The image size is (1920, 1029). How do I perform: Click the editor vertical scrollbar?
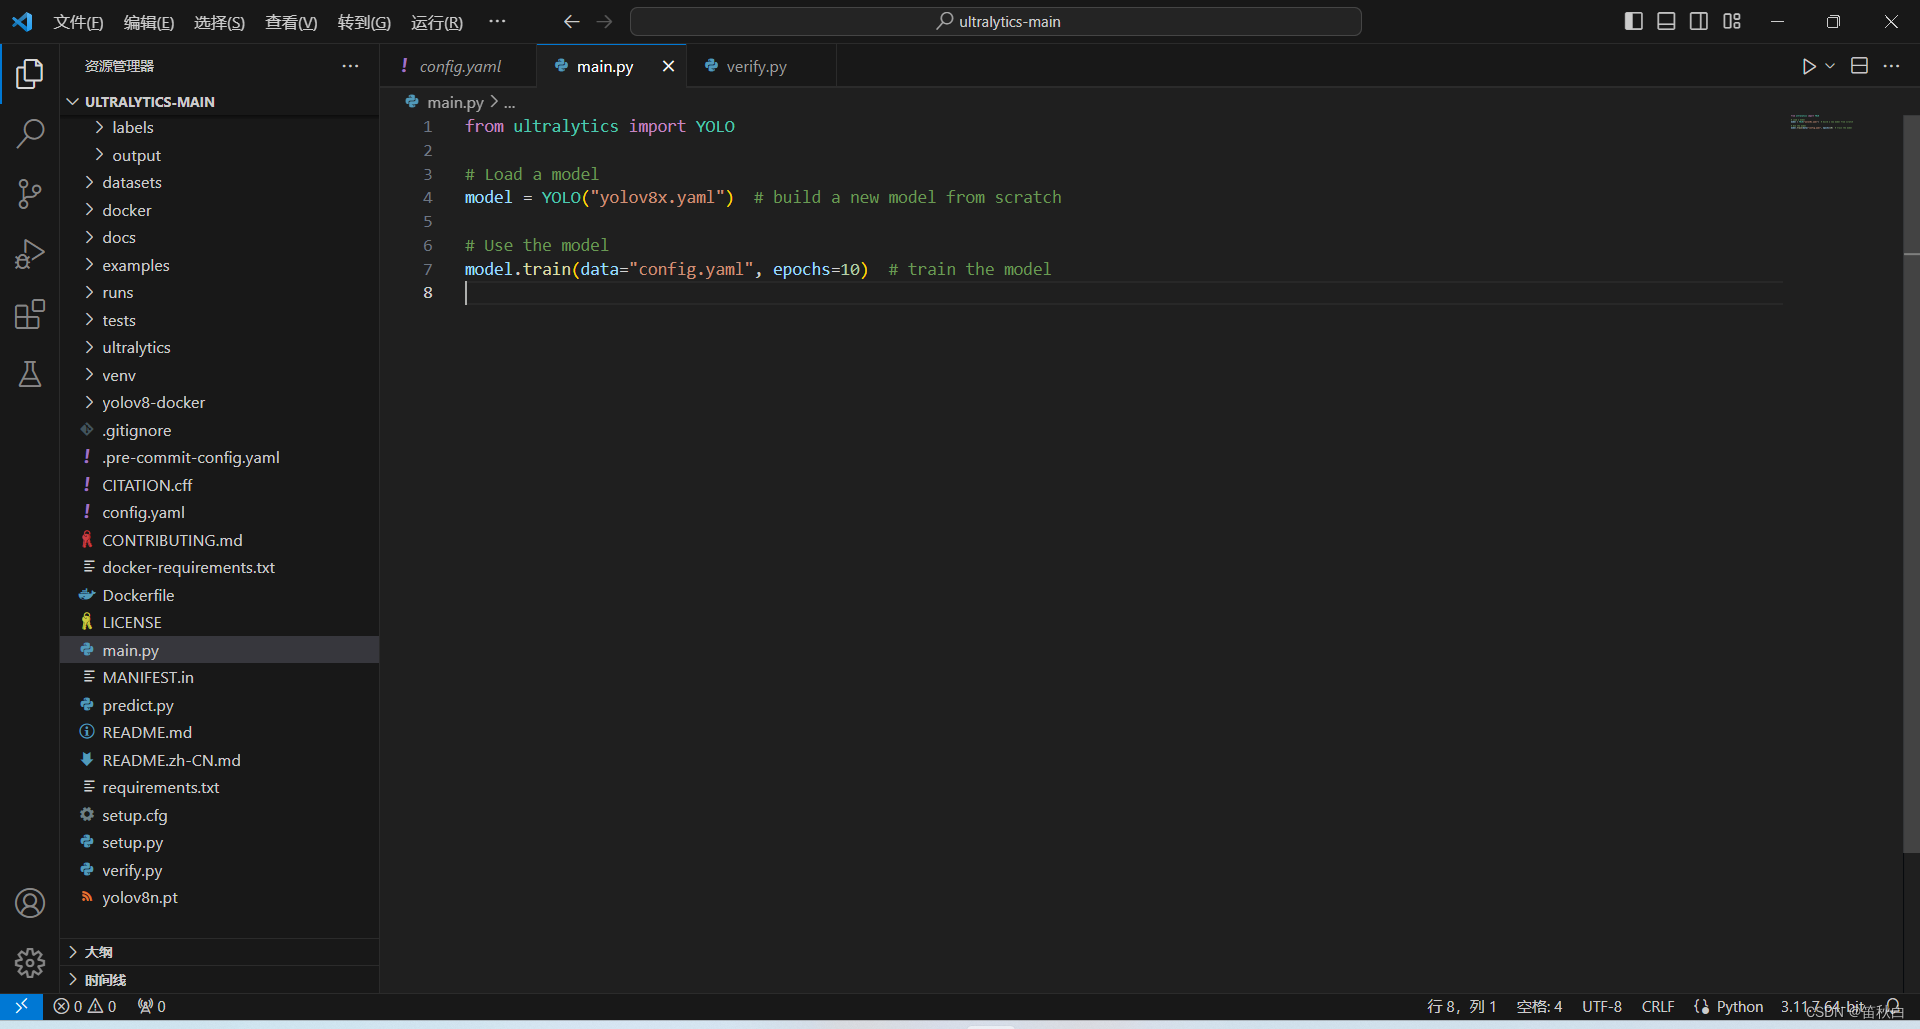[x=1911, y=484]
